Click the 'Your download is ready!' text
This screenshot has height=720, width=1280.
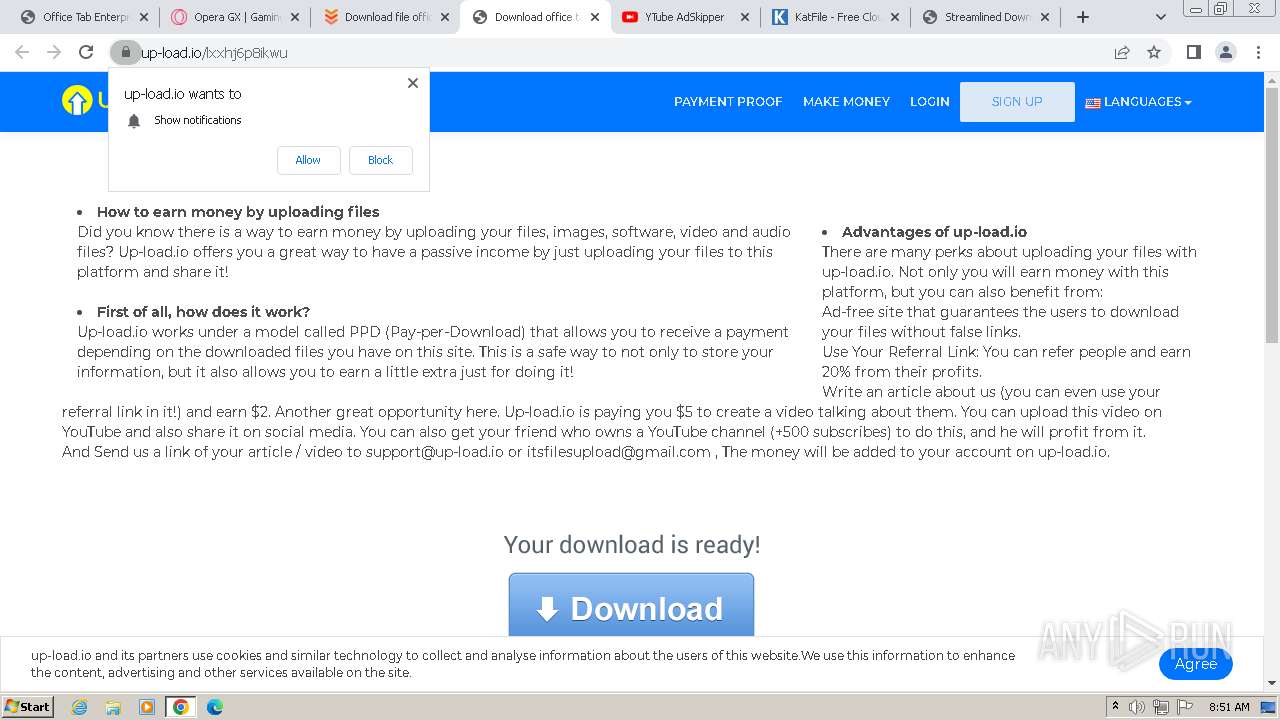pyautogui.click(x=631, y=545)
